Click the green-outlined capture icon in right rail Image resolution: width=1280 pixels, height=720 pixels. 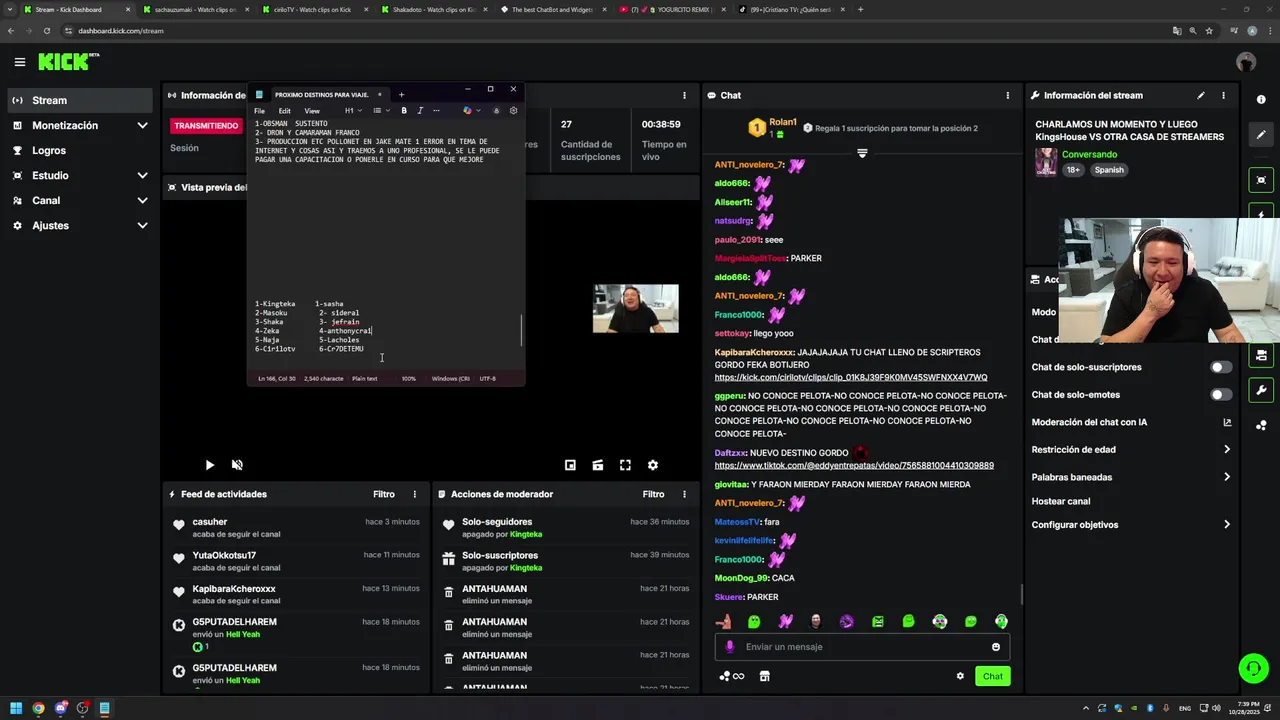tap(1261, 180)
